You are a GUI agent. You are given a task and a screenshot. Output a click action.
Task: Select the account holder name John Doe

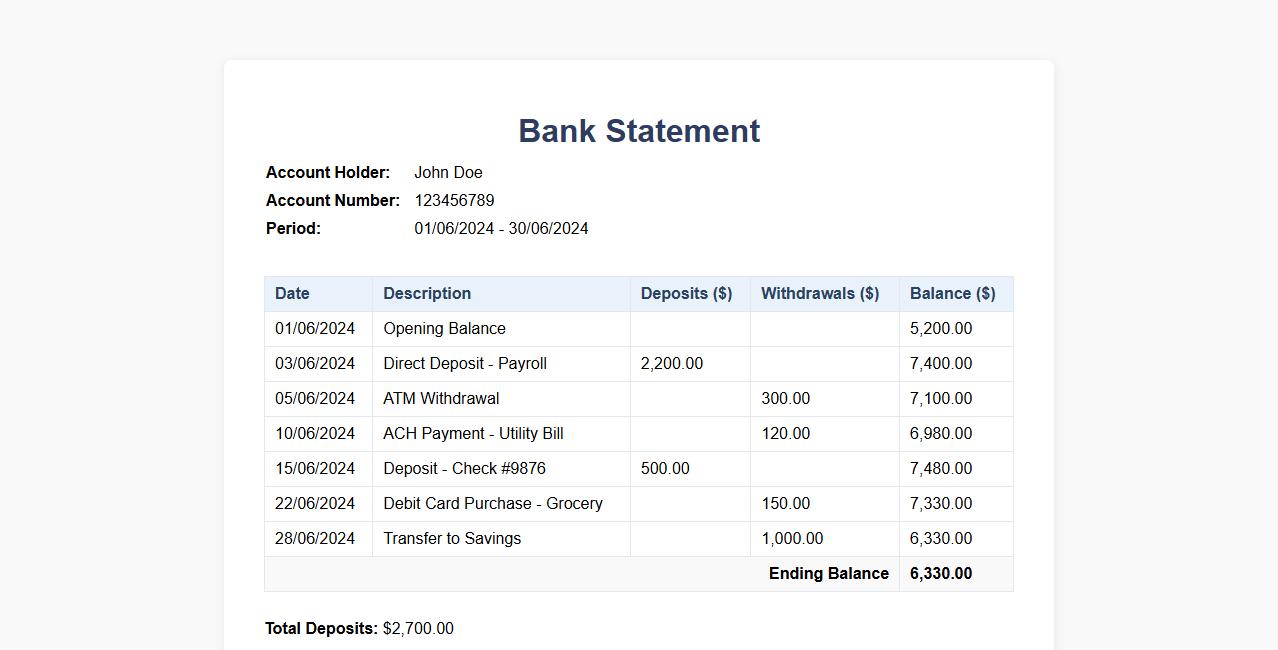pyautogui.click(x=448, y=172)
